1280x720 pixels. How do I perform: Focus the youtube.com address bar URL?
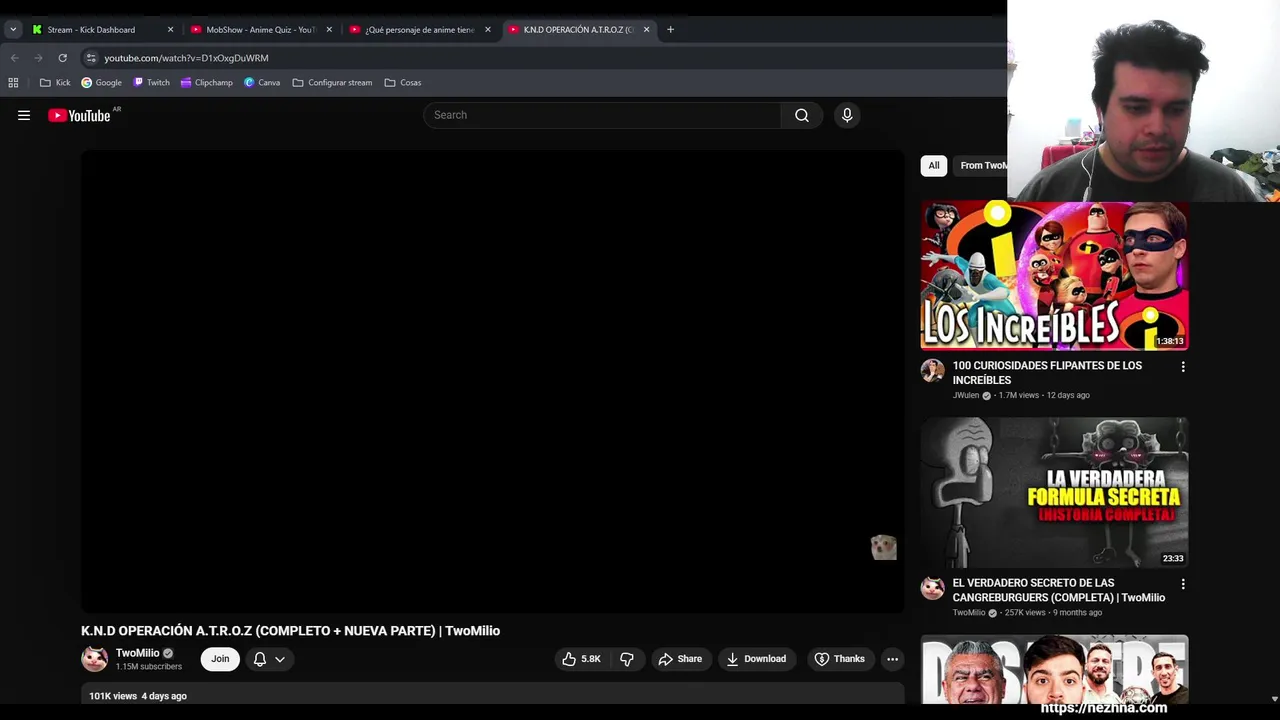pyautogui.click(x=186, y=58)
